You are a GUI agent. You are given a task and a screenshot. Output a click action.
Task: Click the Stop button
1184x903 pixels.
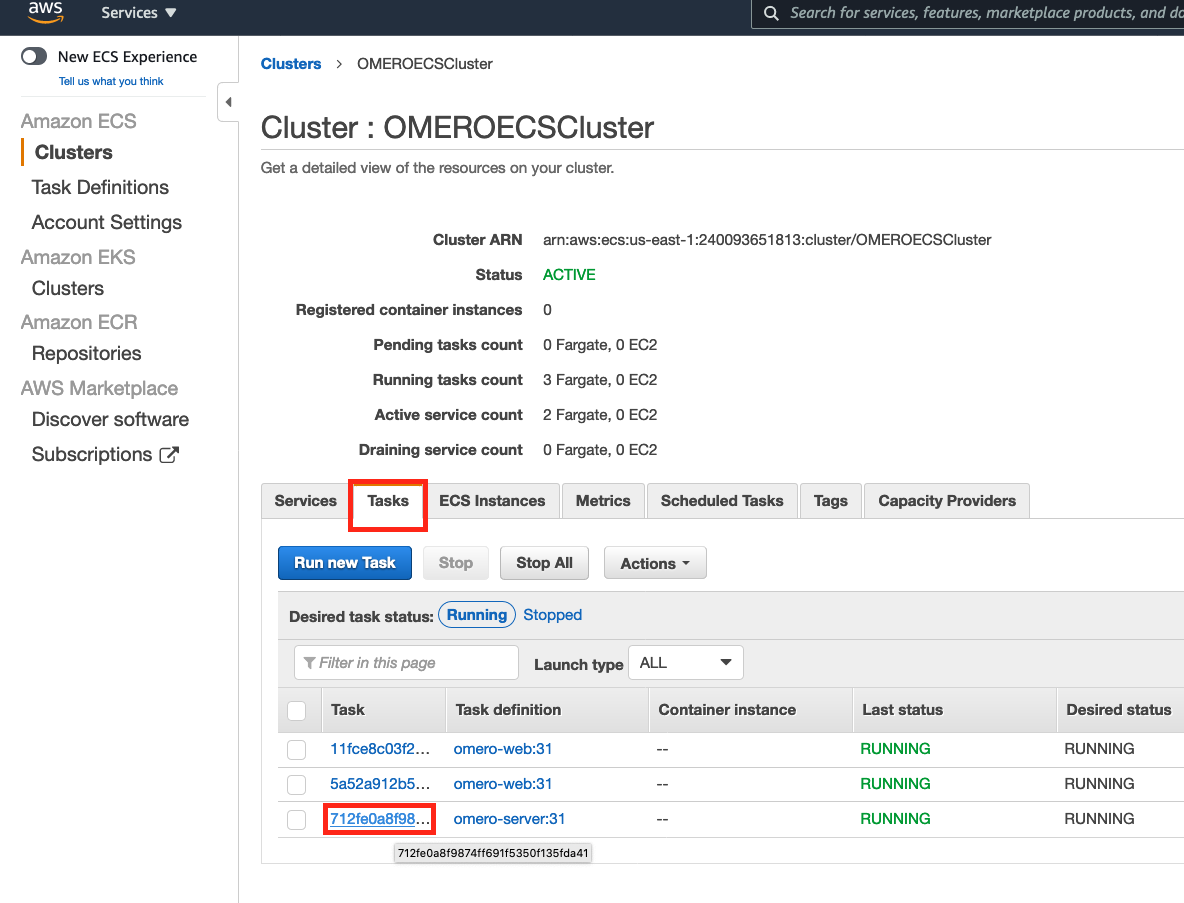coord(456,563)
